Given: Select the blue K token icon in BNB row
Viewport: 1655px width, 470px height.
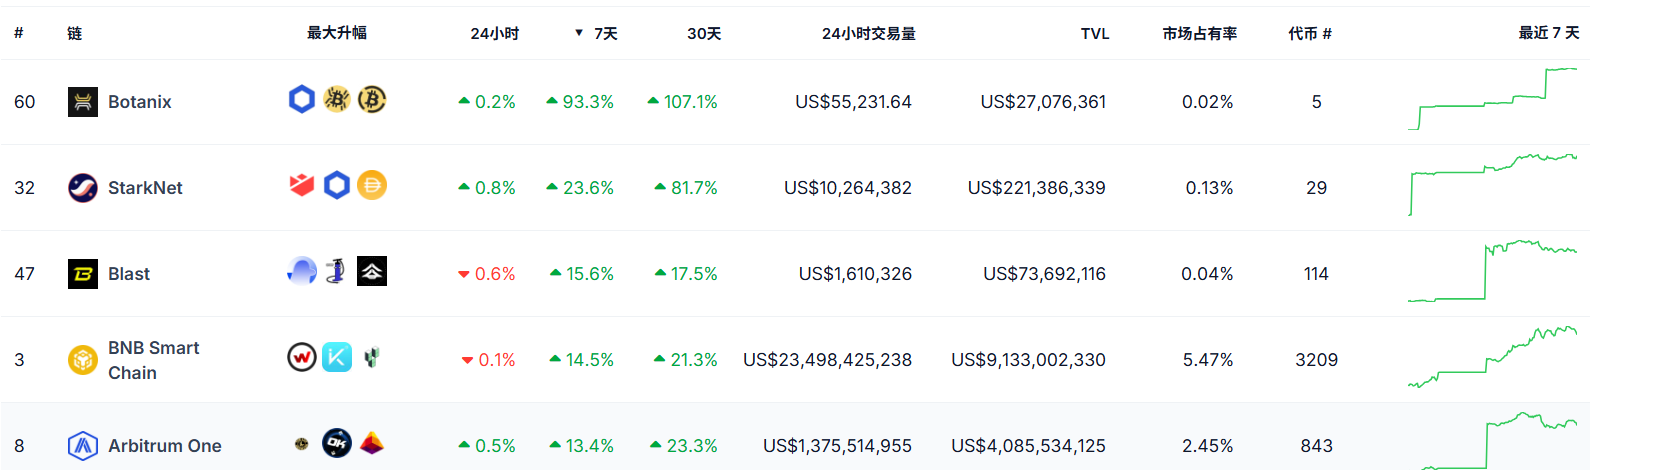Looking at the screenshot, I should (337, 357).
